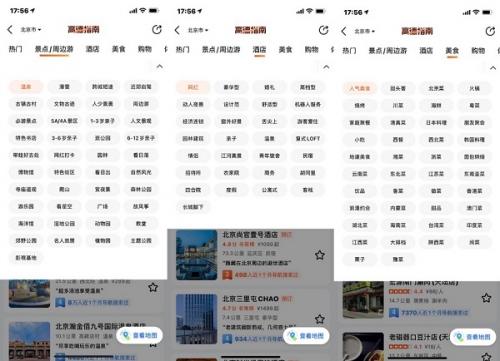
Task: Go back using the arrow on the 景点 screen
Action: [10, 30]
